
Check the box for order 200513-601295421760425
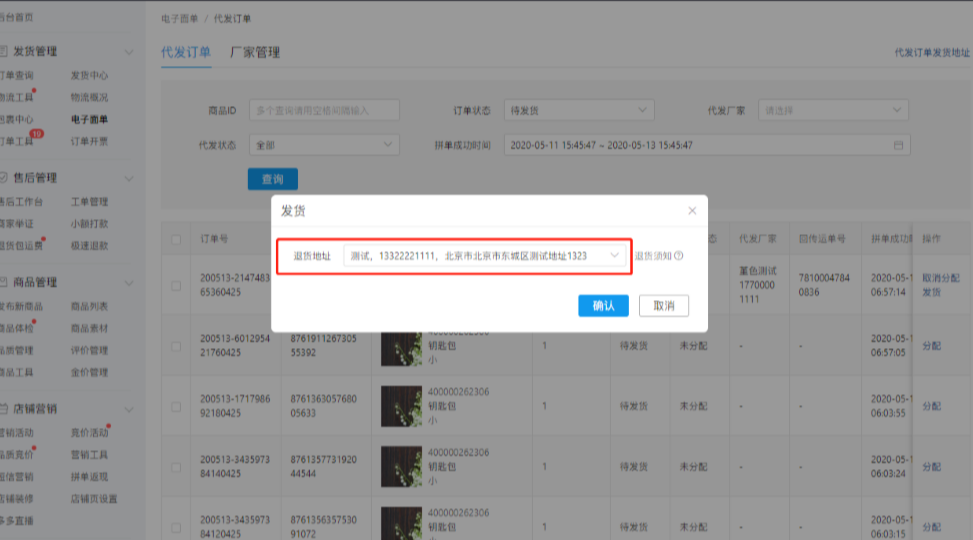click(177, 347)
